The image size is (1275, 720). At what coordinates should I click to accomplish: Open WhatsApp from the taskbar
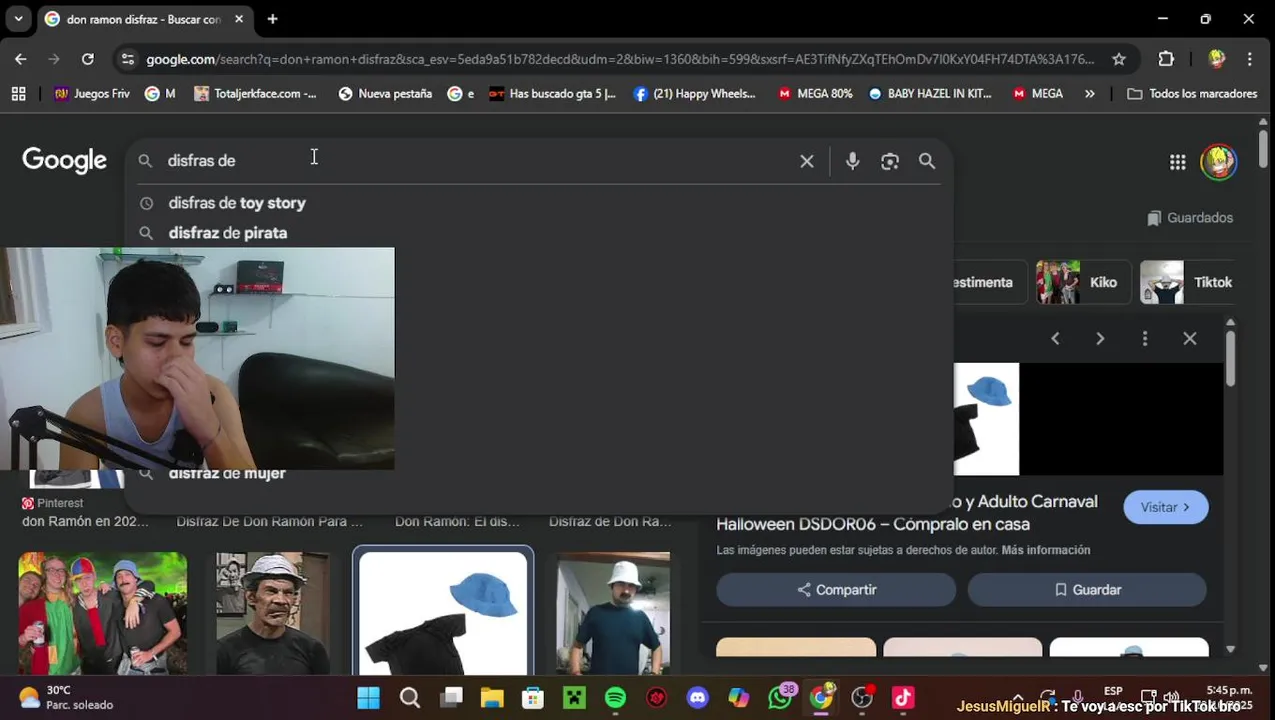780,697
